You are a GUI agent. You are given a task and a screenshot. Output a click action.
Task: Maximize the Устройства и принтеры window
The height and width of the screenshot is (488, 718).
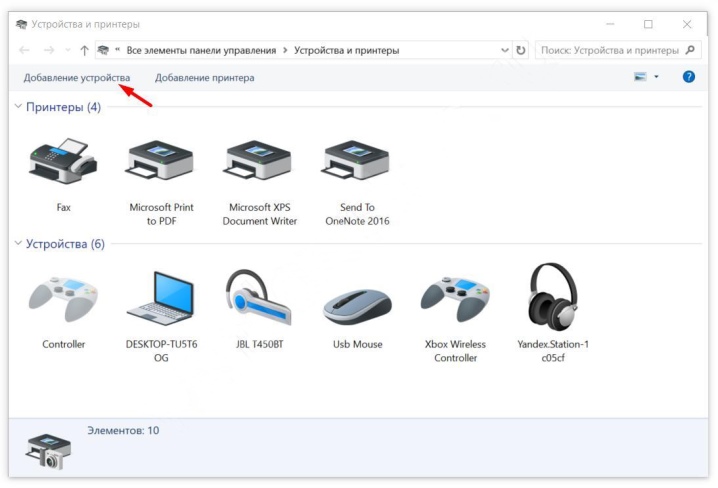[x=648, y=24]
